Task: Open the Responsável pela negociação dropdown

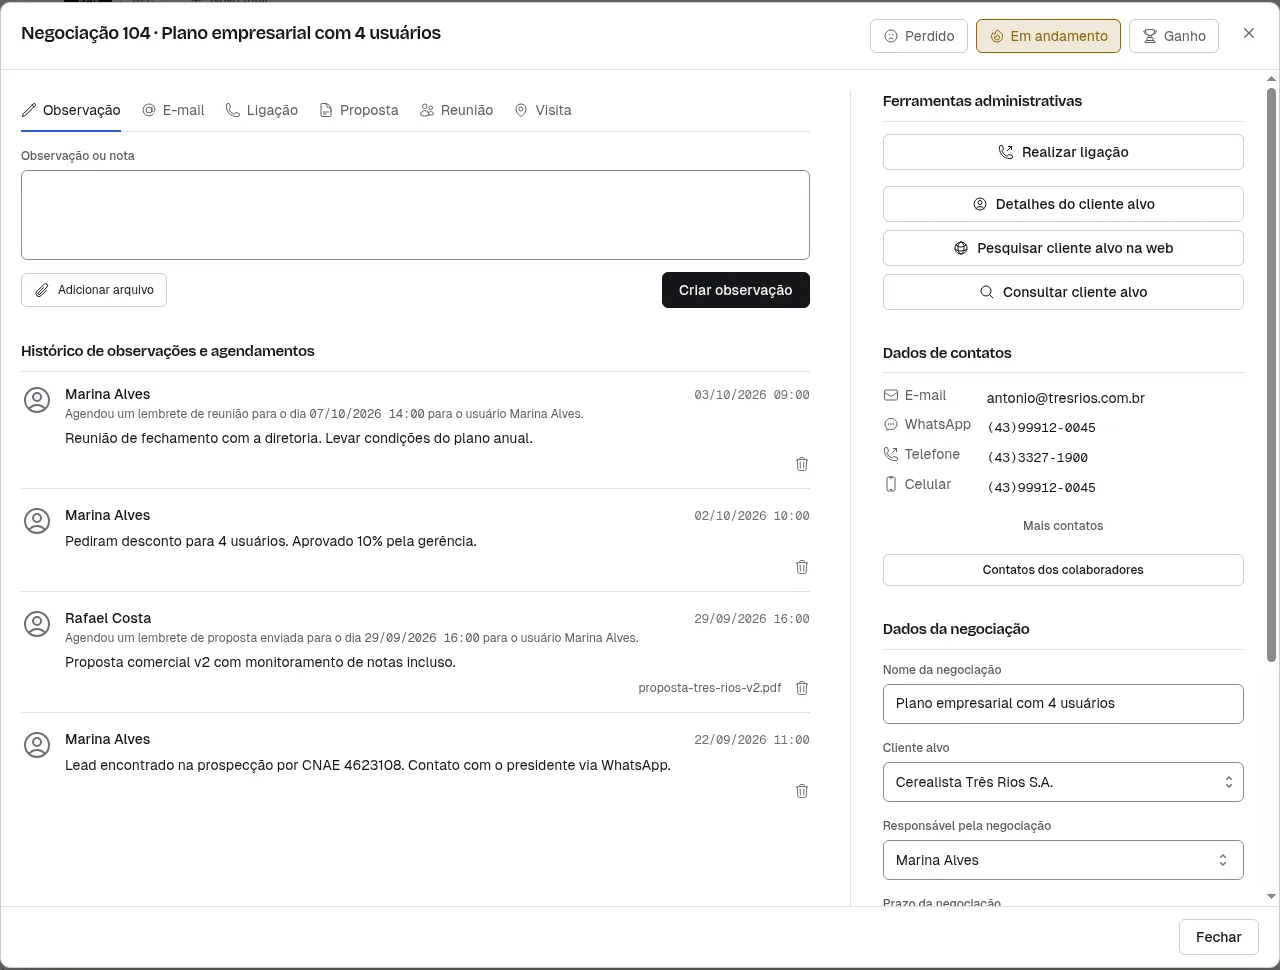Action: coord(1063,860)
